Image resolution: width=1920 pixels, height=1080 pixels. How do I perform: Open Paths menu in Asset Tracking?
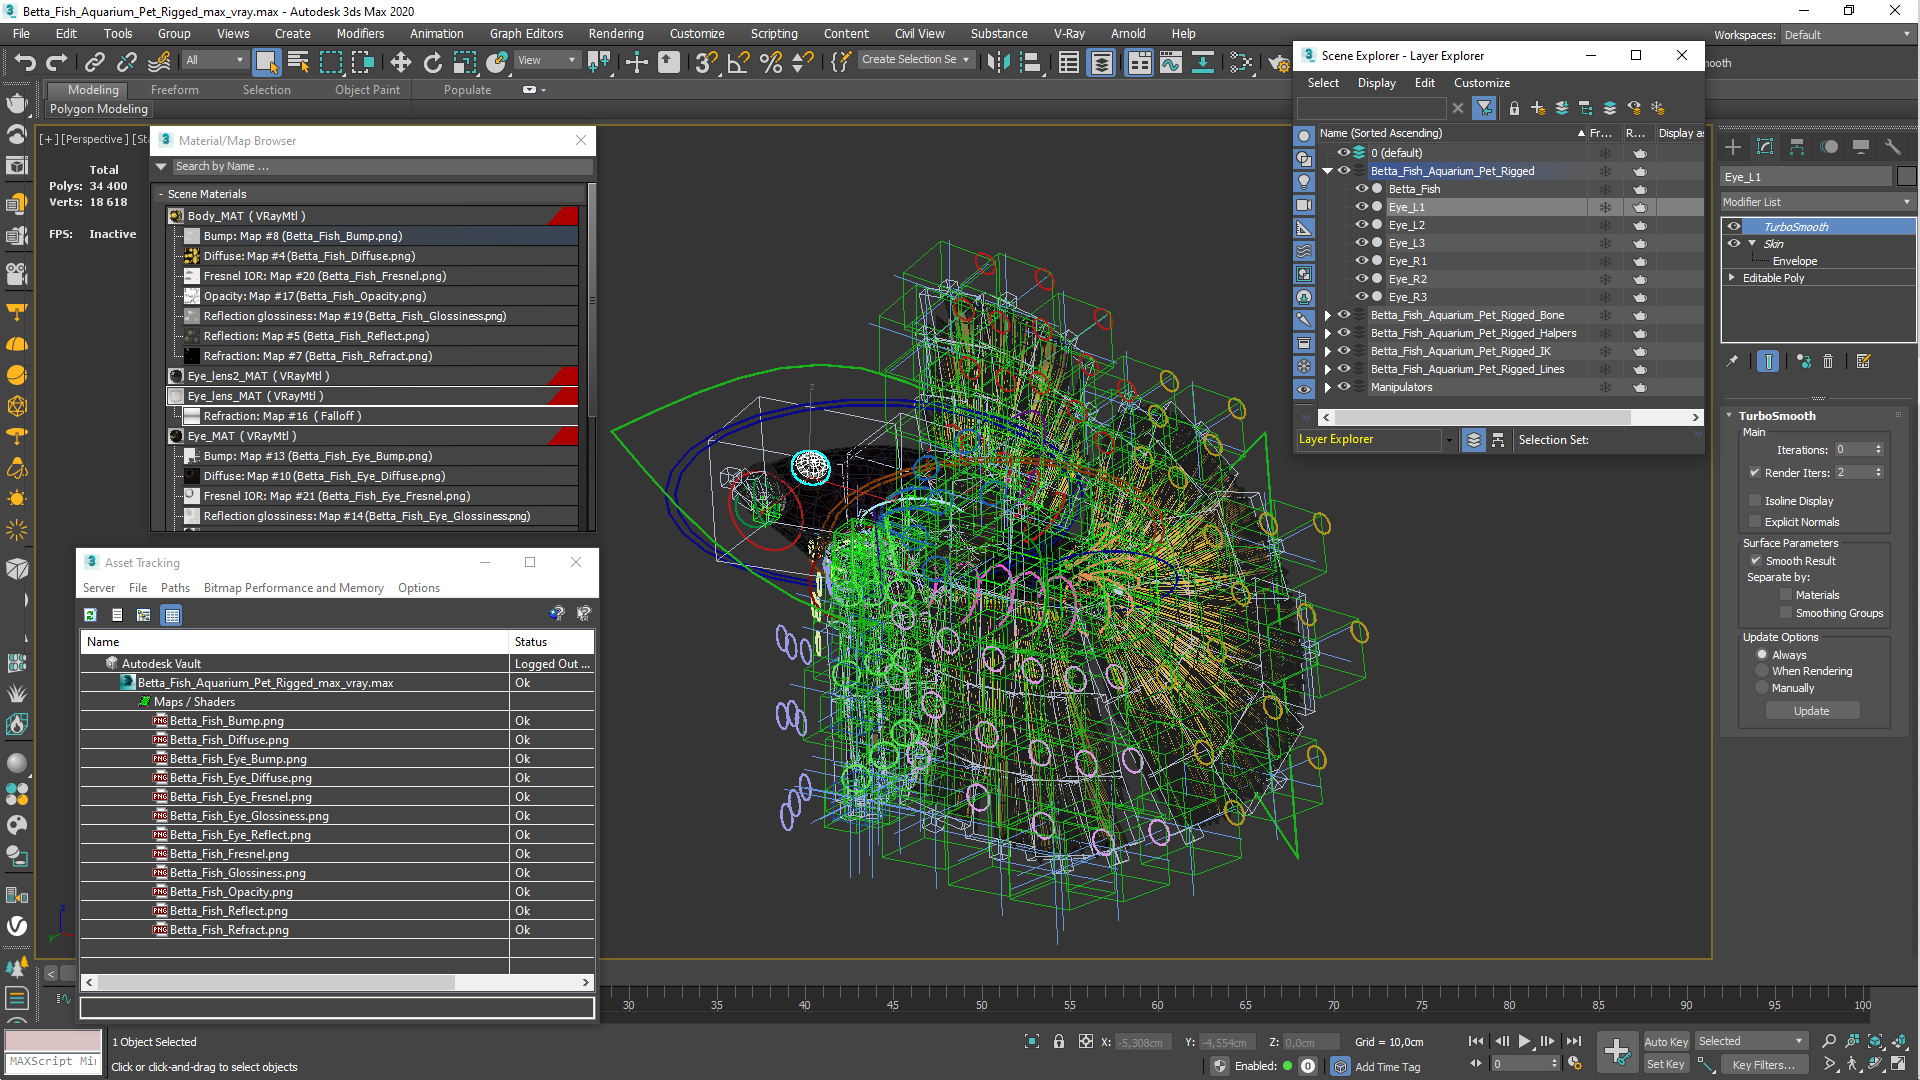tap(175, 588)
